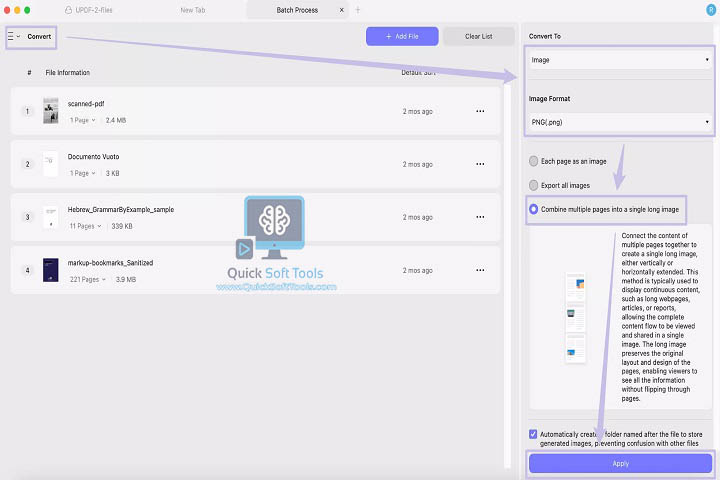Expand page range of scanned-pdf
720x480 pixels.
[83, 120]
